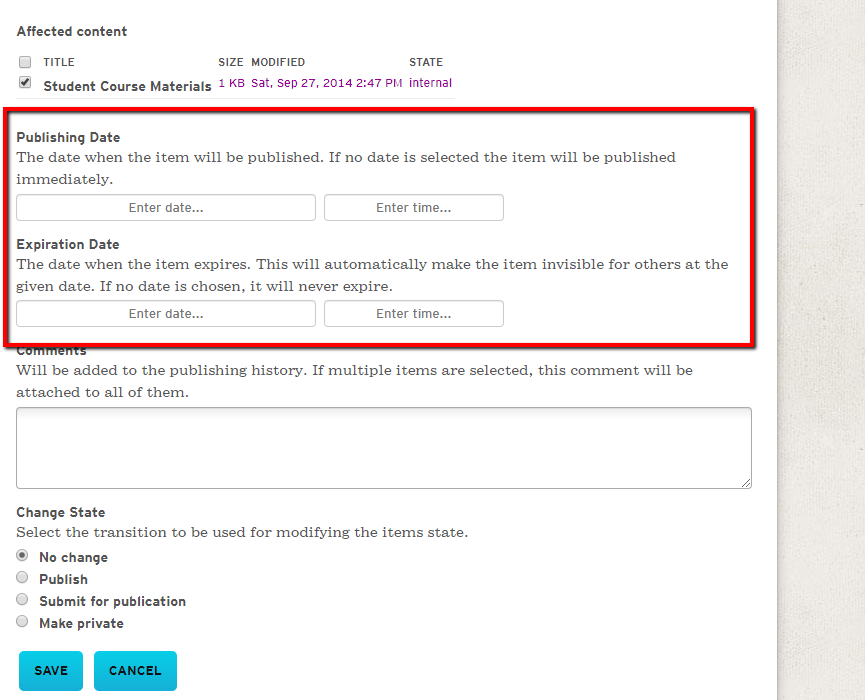The height and width of the screenshot is (700, 865).
Task: Select 'Submit for publication' radio button
Action: pos(23,600)
